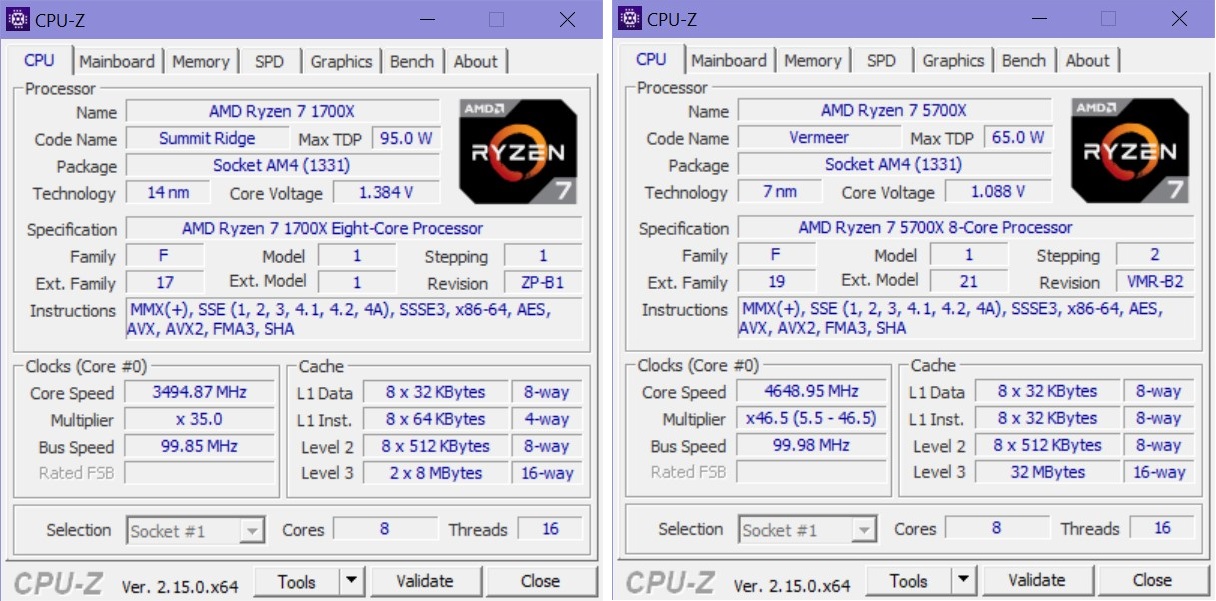Select the Bench tab in the 5700X window
Viewport: 1216px width, 601px height.
coord(1024,60)
